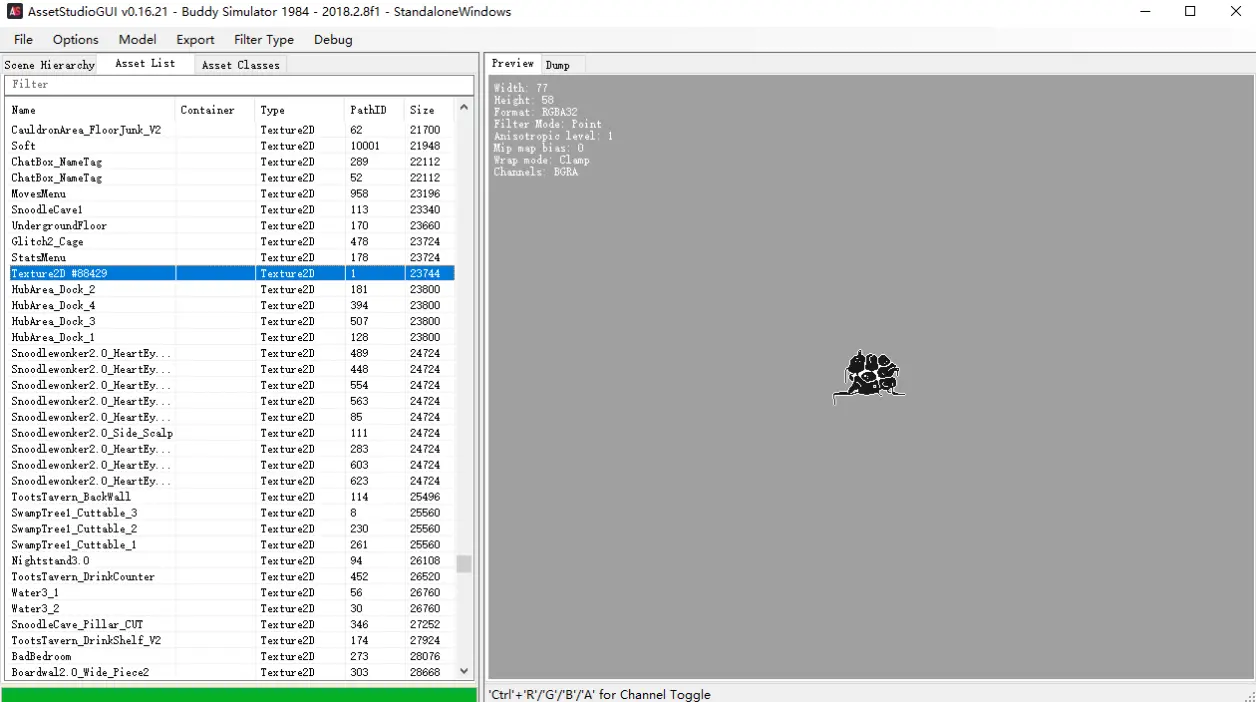
Task: Select the CauldronArea_FloorJunk_V2 row
Action: 230,130
